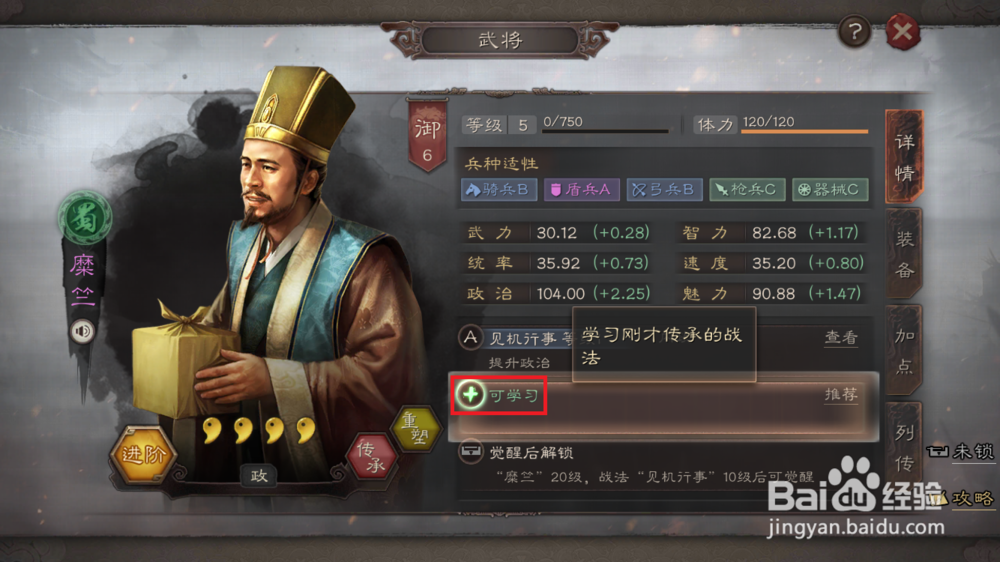The image size is (1000, 562).
Task: Click the 进阶 hexagon button
Action: coord(142,454)
